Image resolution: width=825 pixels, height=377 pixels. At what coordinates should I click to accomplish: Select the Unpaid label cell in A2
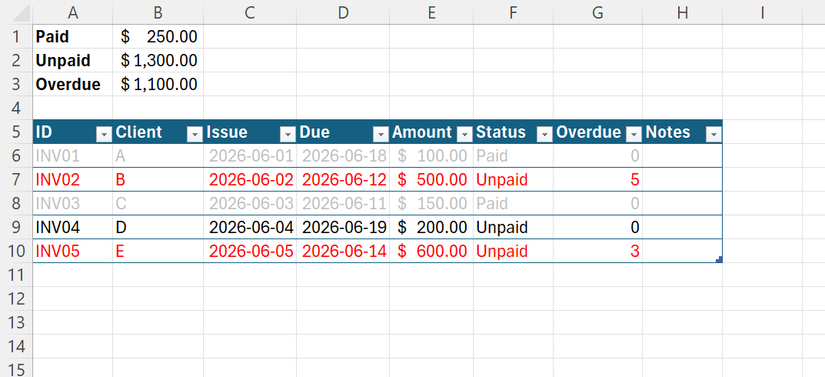click(73, 60)
